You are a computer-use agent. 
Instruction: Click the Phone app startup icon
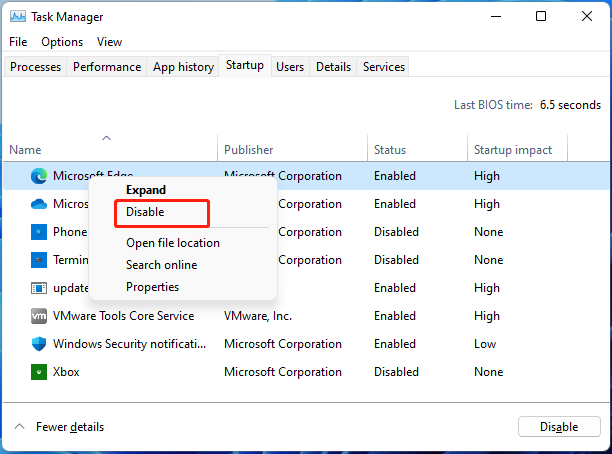[39, 232]
